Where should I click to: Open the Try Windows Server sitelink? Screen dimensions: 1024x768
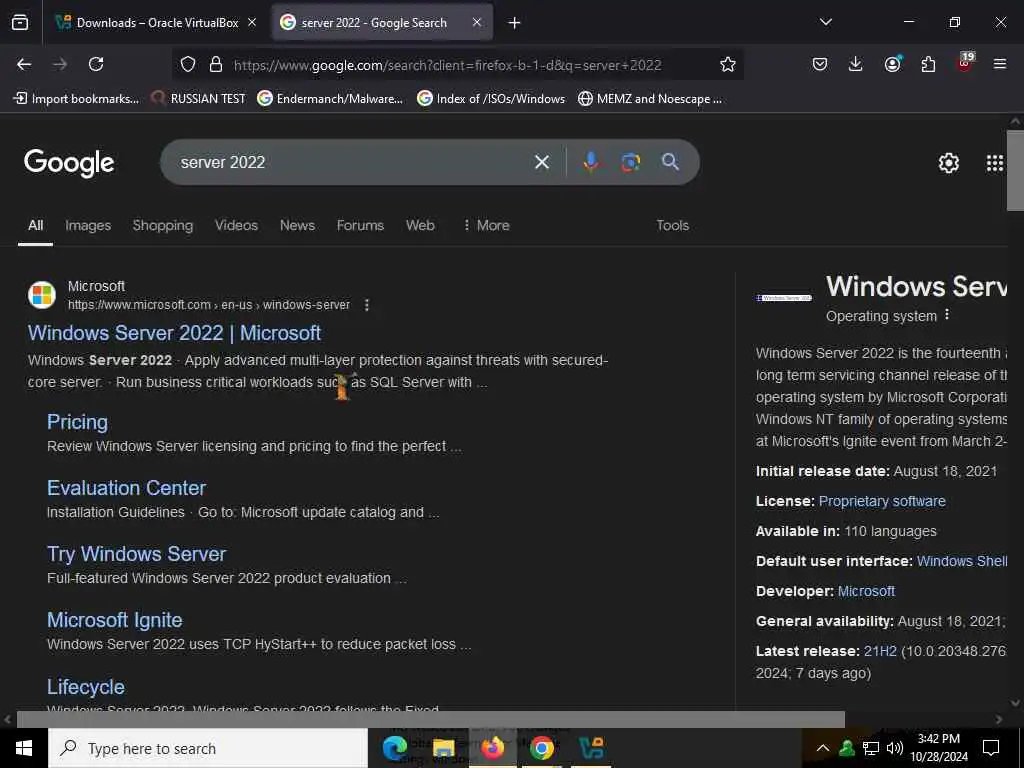tap(136, 554)
